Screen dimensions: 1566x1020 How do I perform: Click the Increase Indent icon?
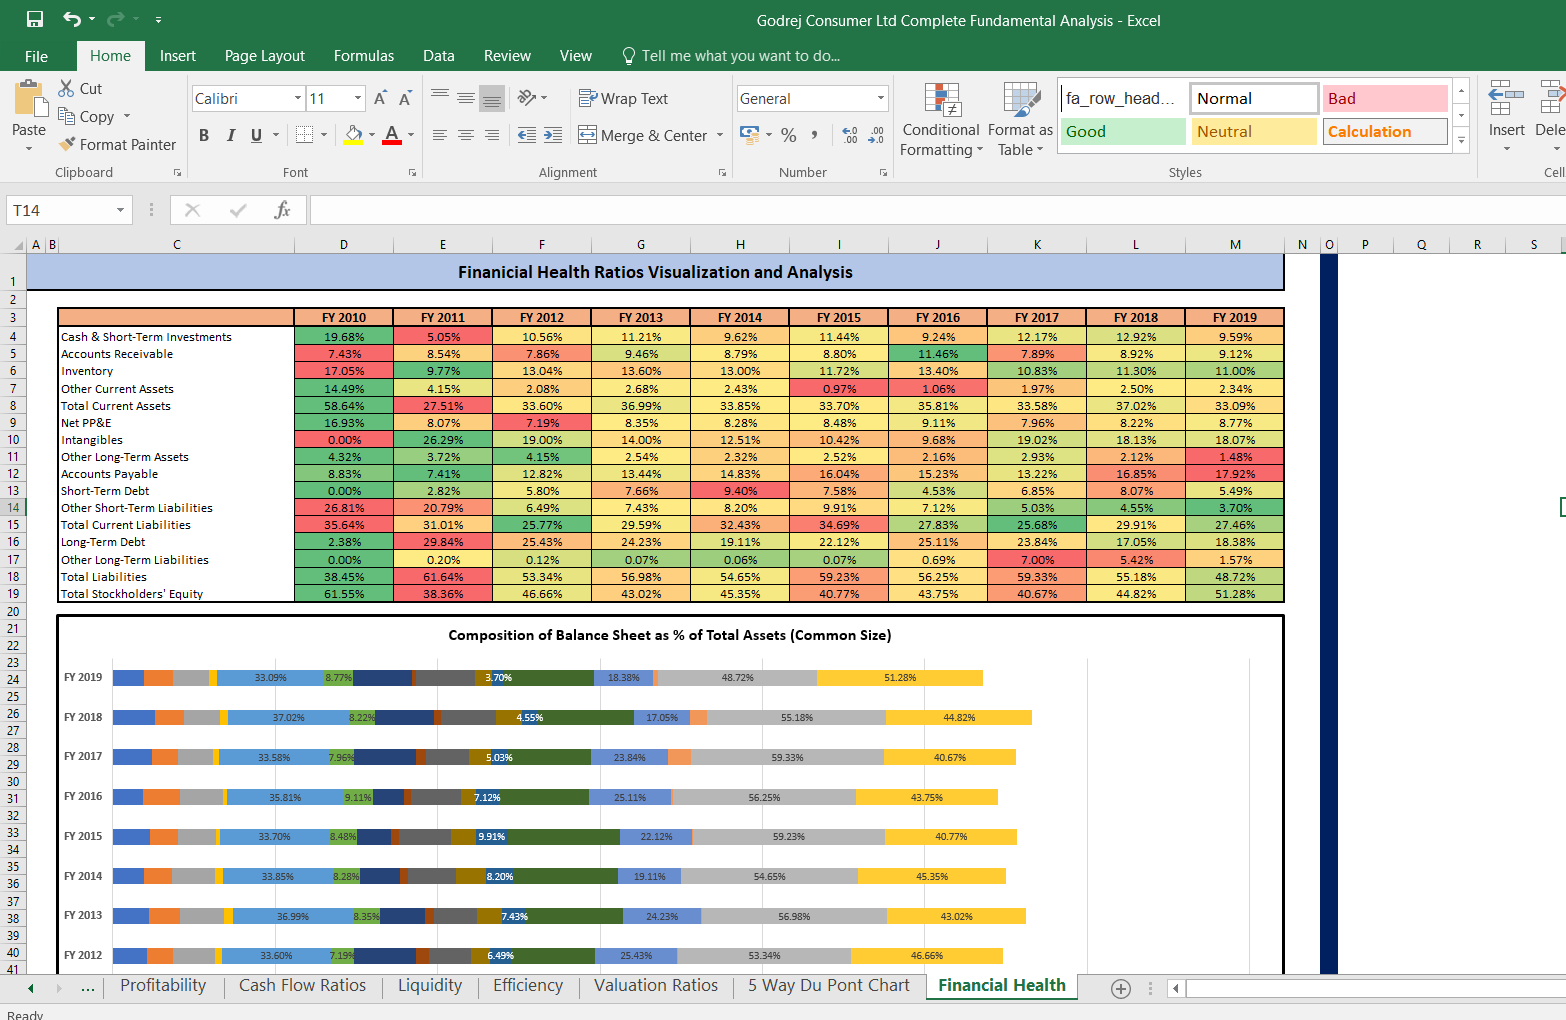click(553, 135)
